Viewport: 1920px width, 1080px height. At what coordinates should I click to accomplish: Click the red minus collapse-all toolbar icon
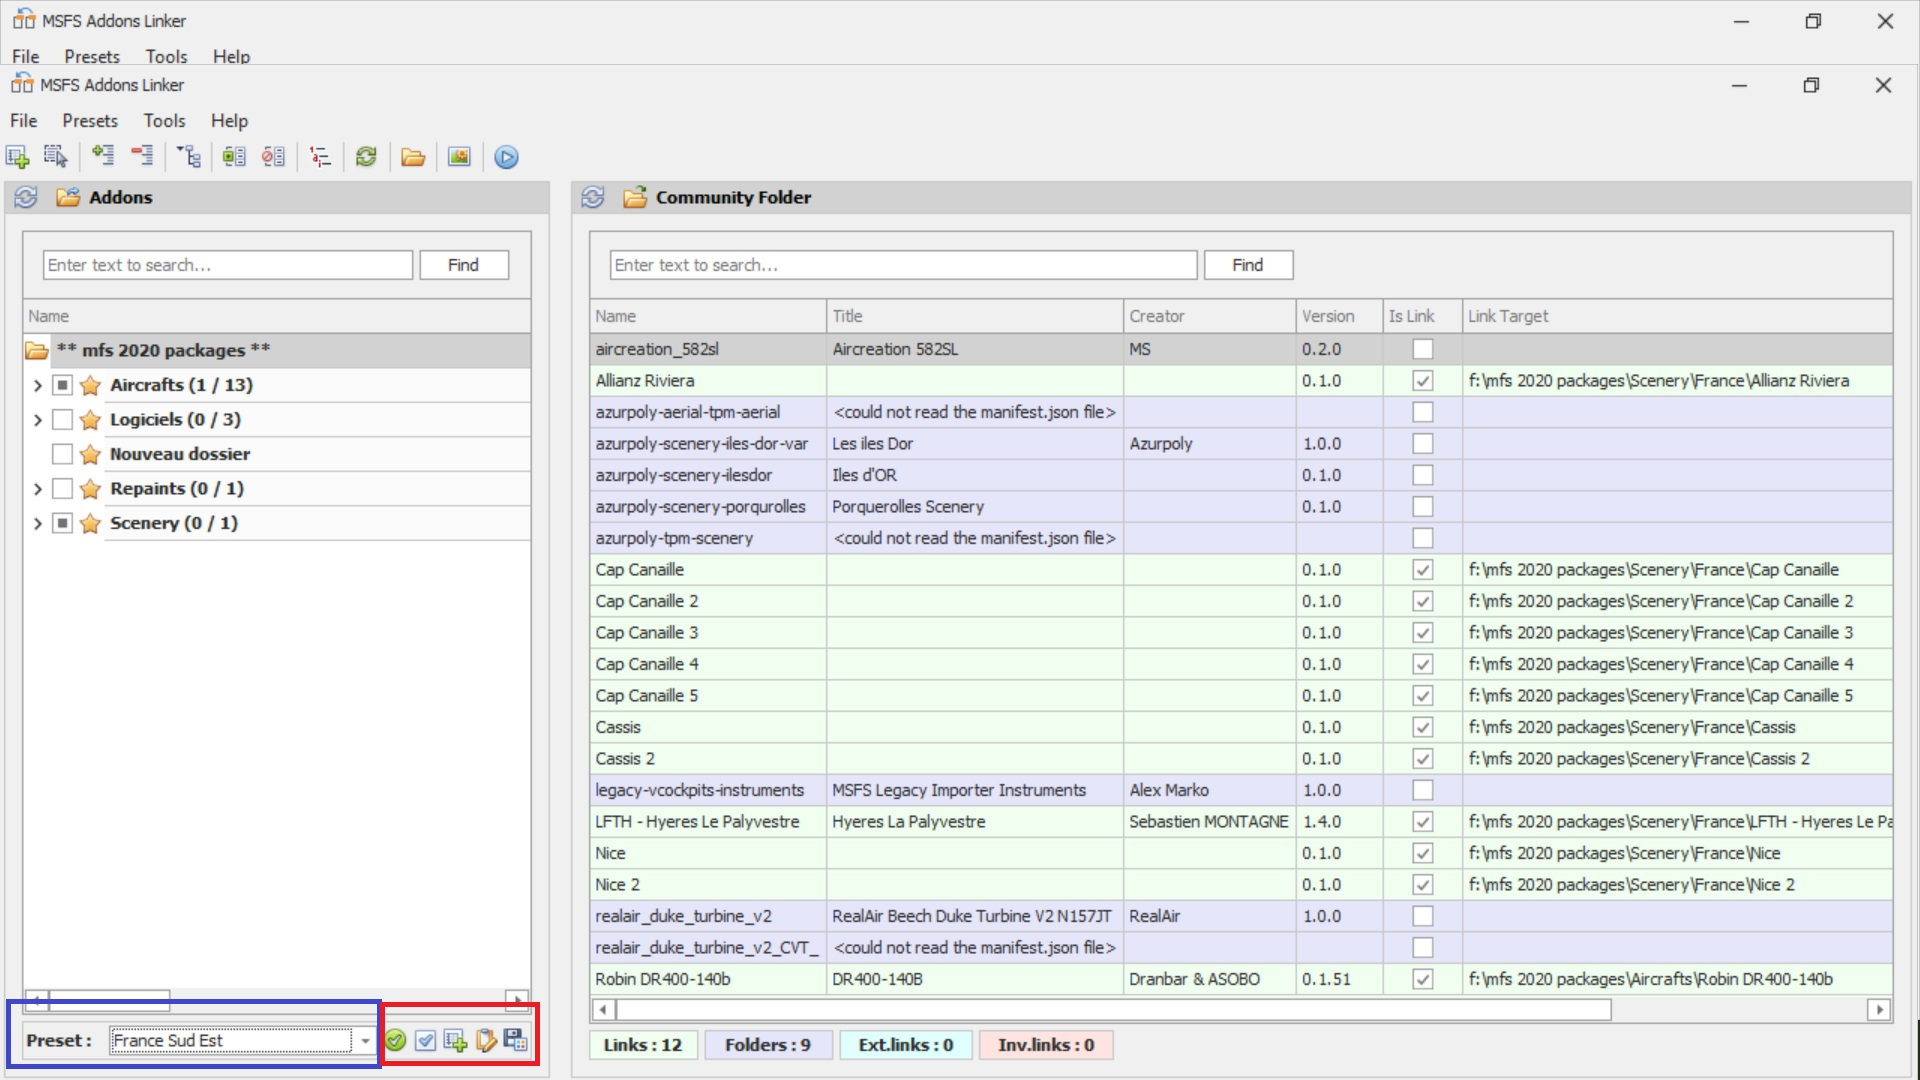tap(143, 156)
